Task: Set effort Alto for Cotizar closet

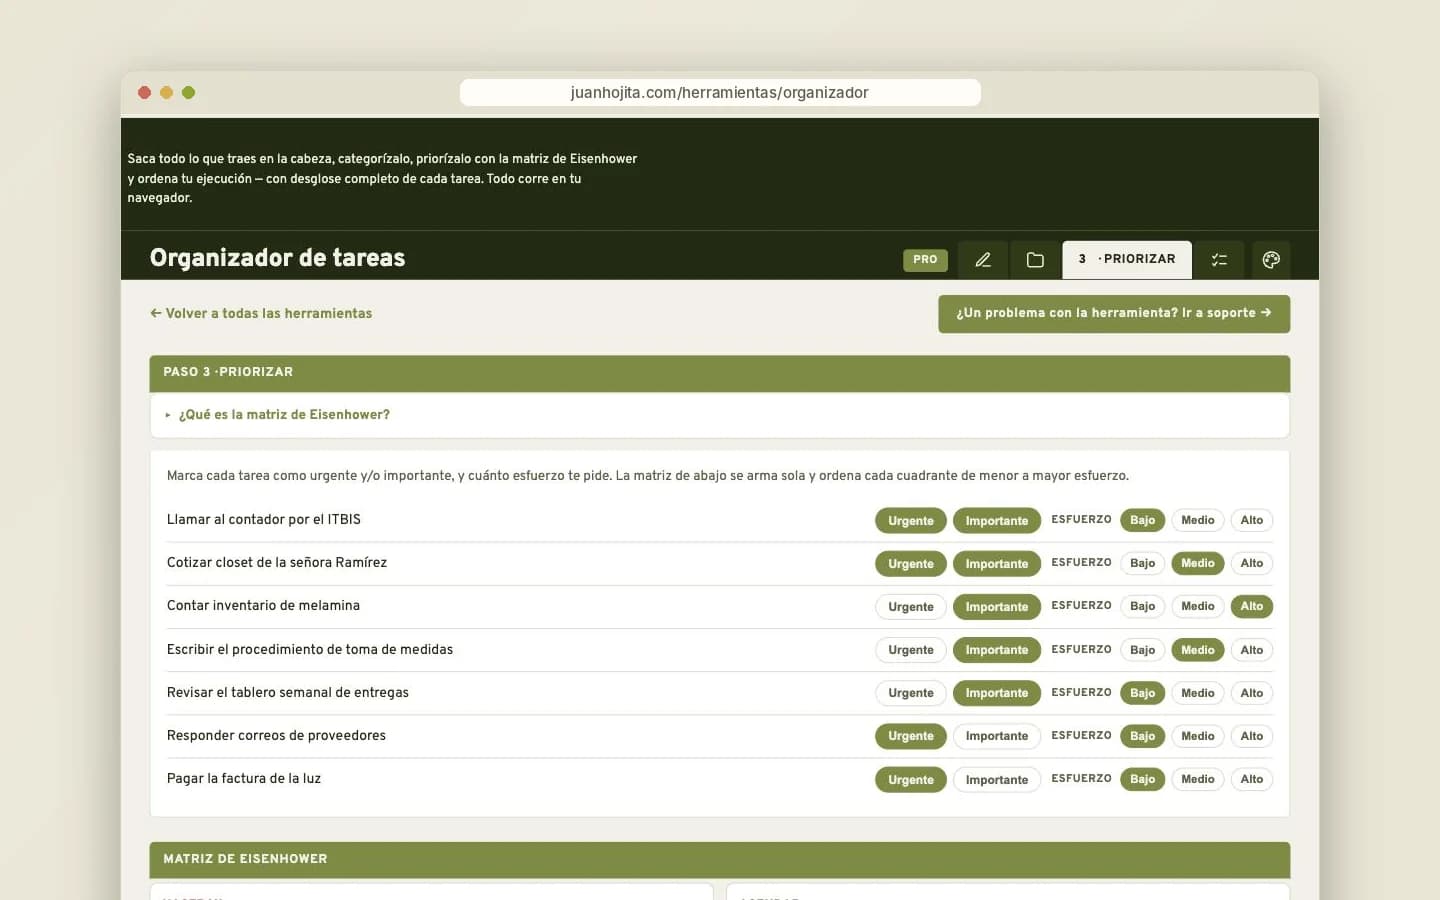Action: coord(1252,563)
